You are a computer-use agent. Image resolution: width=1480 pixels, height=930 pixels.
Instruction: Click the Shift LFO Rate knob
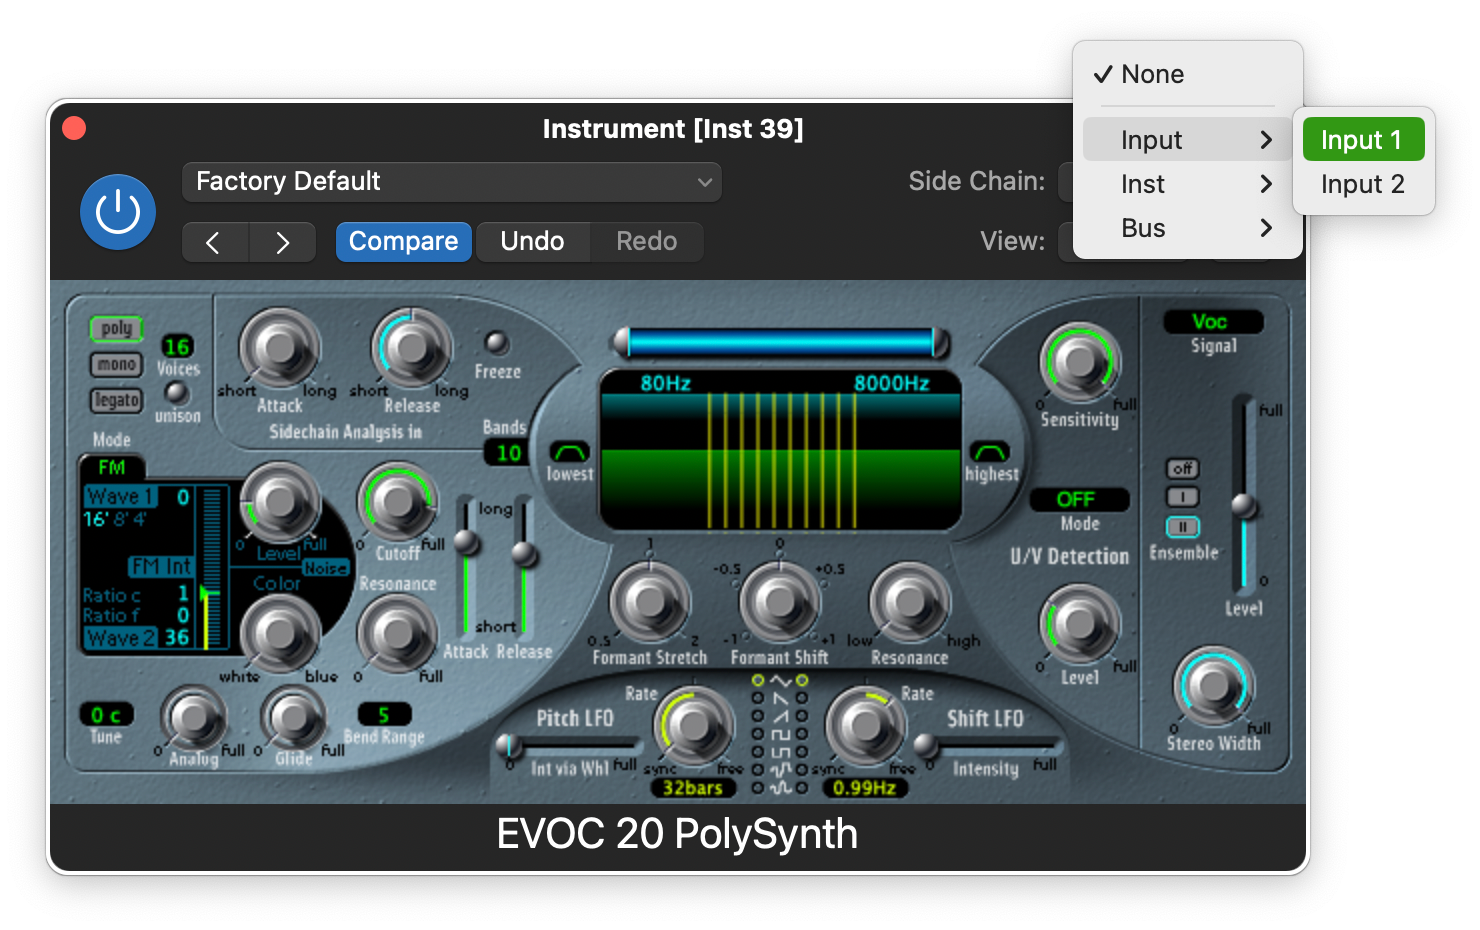[x=866, y=726]
